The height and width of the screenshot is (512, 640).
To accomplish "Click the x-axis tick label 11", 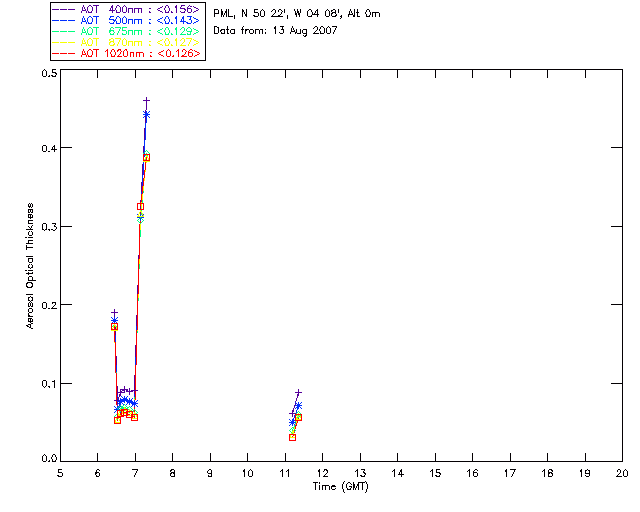I will pyautogui.click(x=285, y=474).
